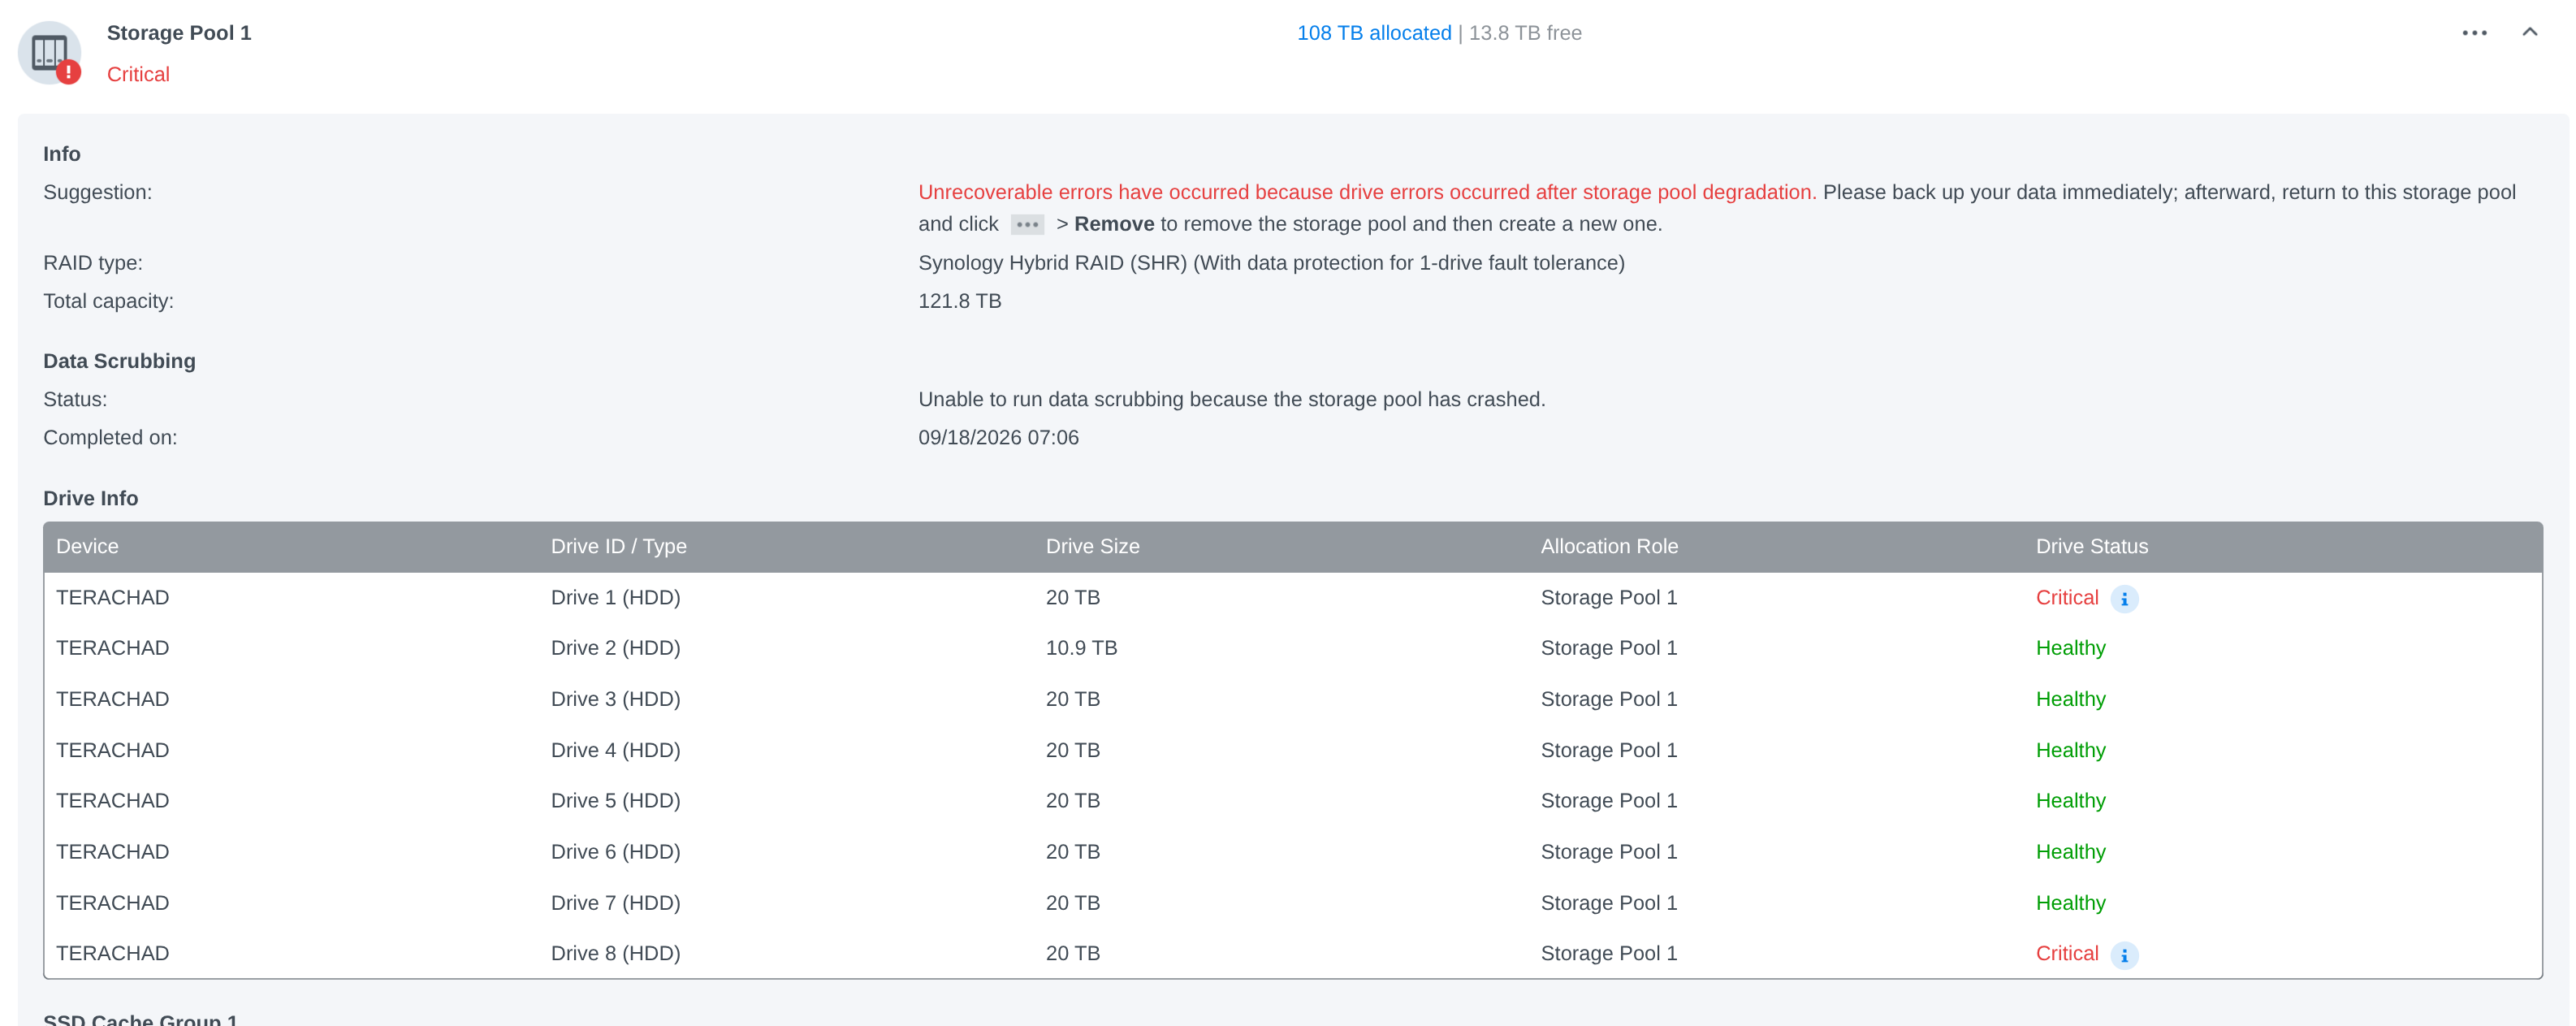Click the red Critical label under Storage Pool 1

(138, 75)
